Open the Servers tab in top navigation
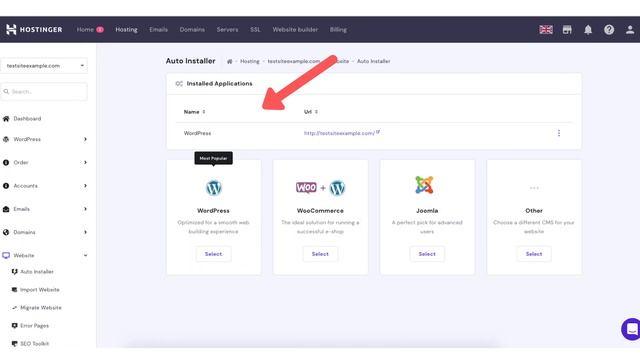 tap(227, 29)
